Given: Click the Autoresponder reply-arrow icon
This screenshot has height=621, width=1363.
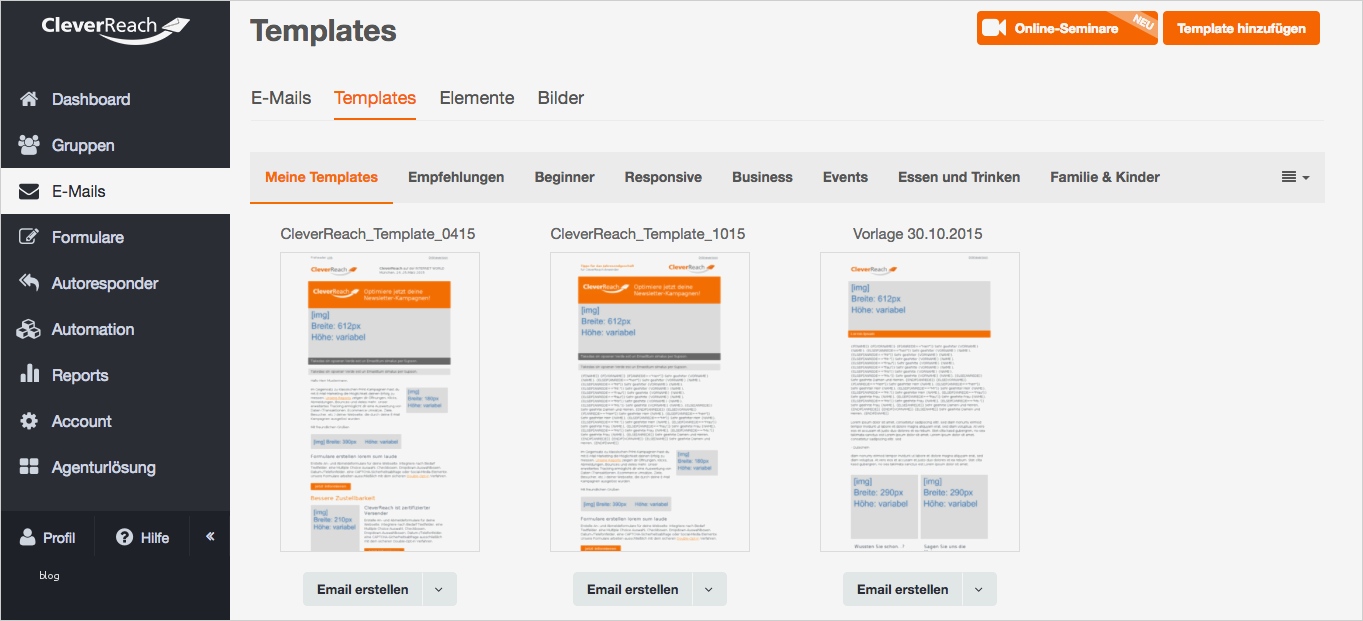Looking at the screenshot, I should pos(28,283).
